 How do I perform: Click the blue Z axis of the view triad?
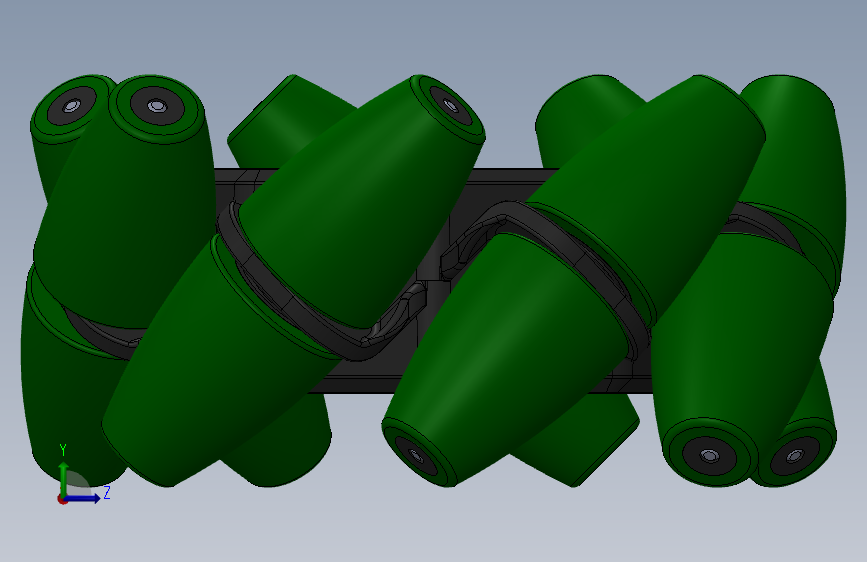pos(83,498)
